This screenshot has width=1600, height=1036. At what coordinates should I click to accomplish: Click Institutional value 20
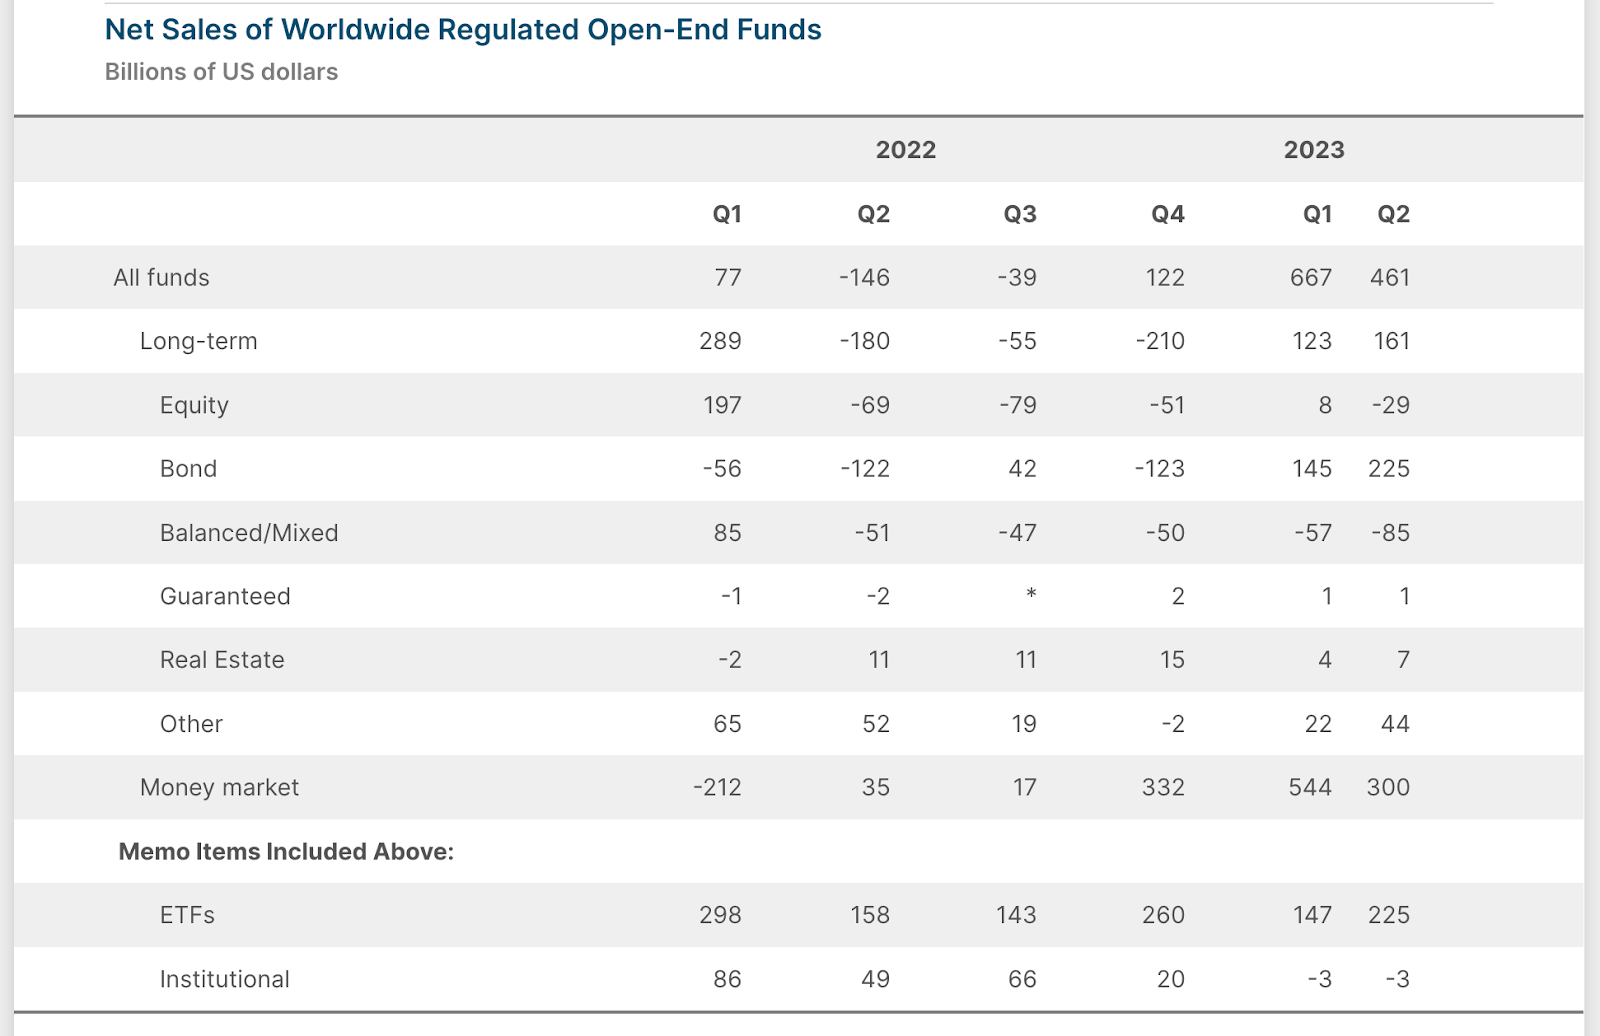1170,979
